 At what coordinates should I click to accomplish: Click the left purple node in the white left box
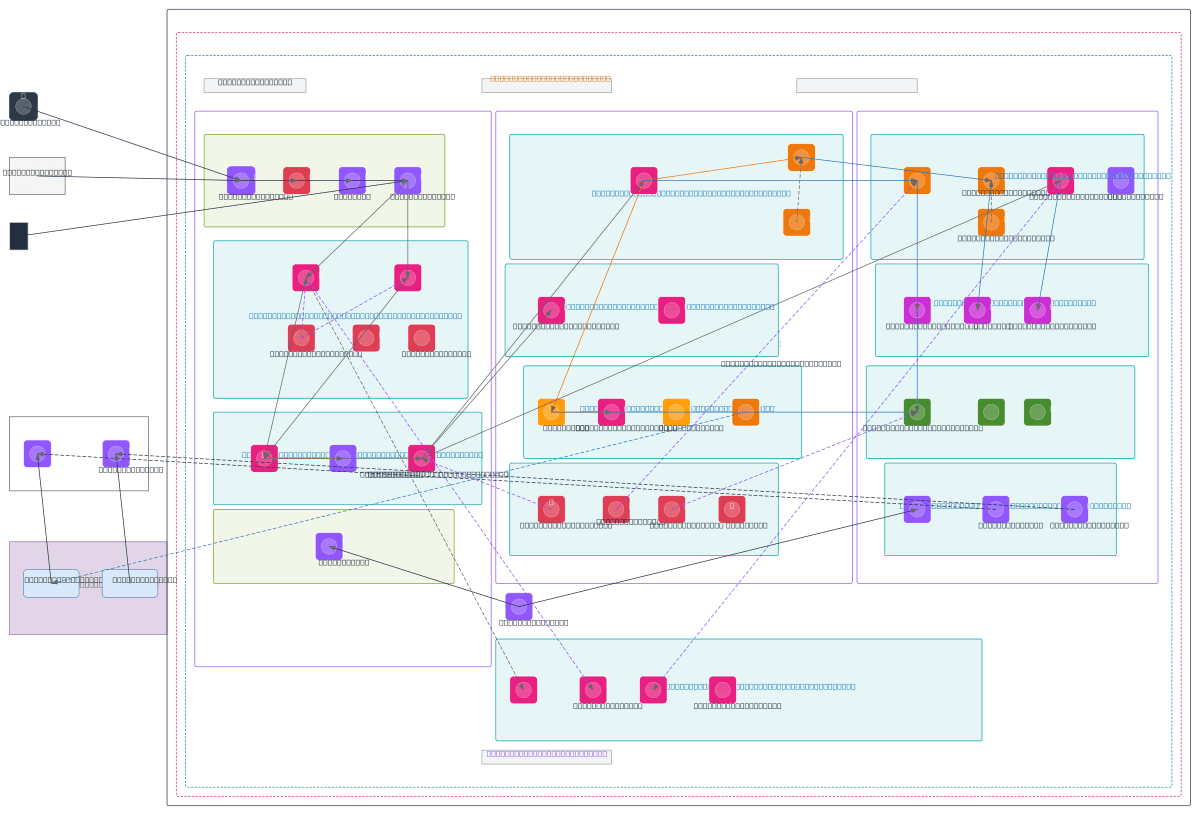(x=37, y=454)
